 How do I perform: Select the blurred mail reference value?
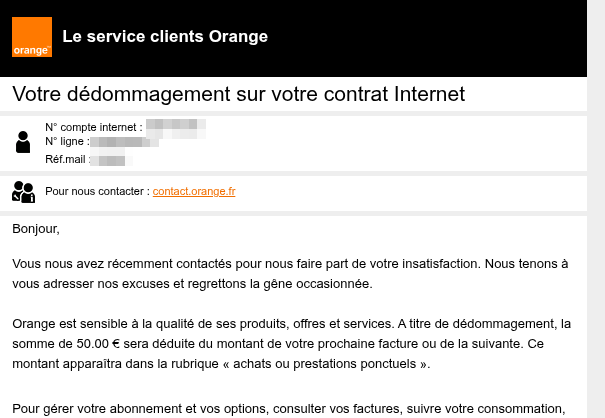click(111, 159)
